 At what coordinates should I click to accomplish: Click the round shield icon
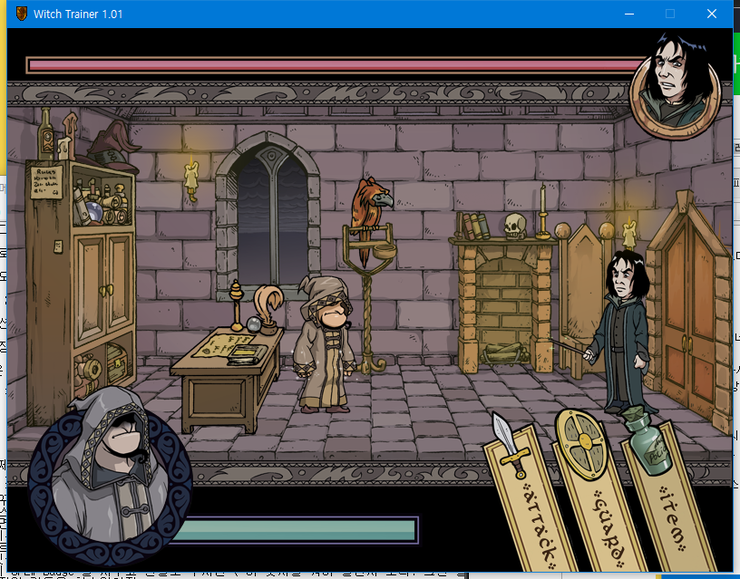point(581,444)
